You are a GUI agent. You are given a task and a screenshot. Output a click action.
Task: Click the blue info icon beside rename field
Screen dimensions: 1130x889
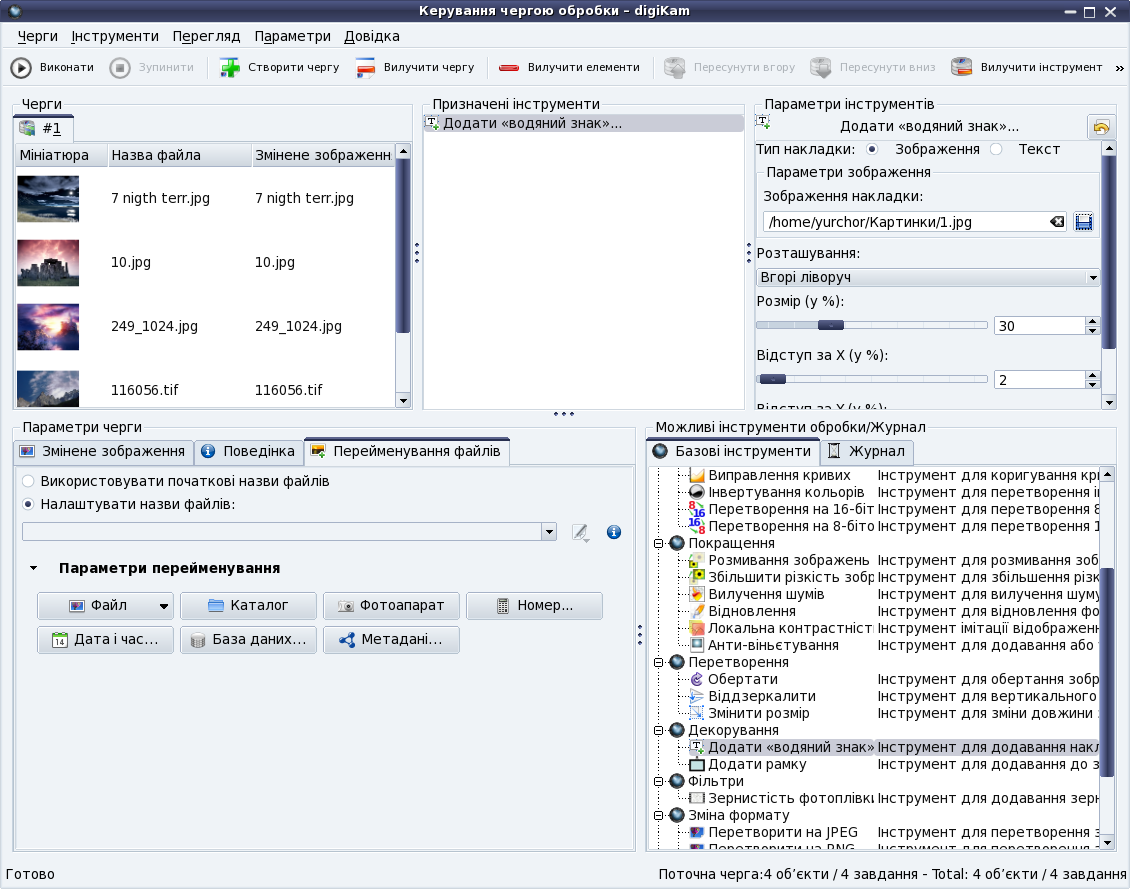pos(614,532)
